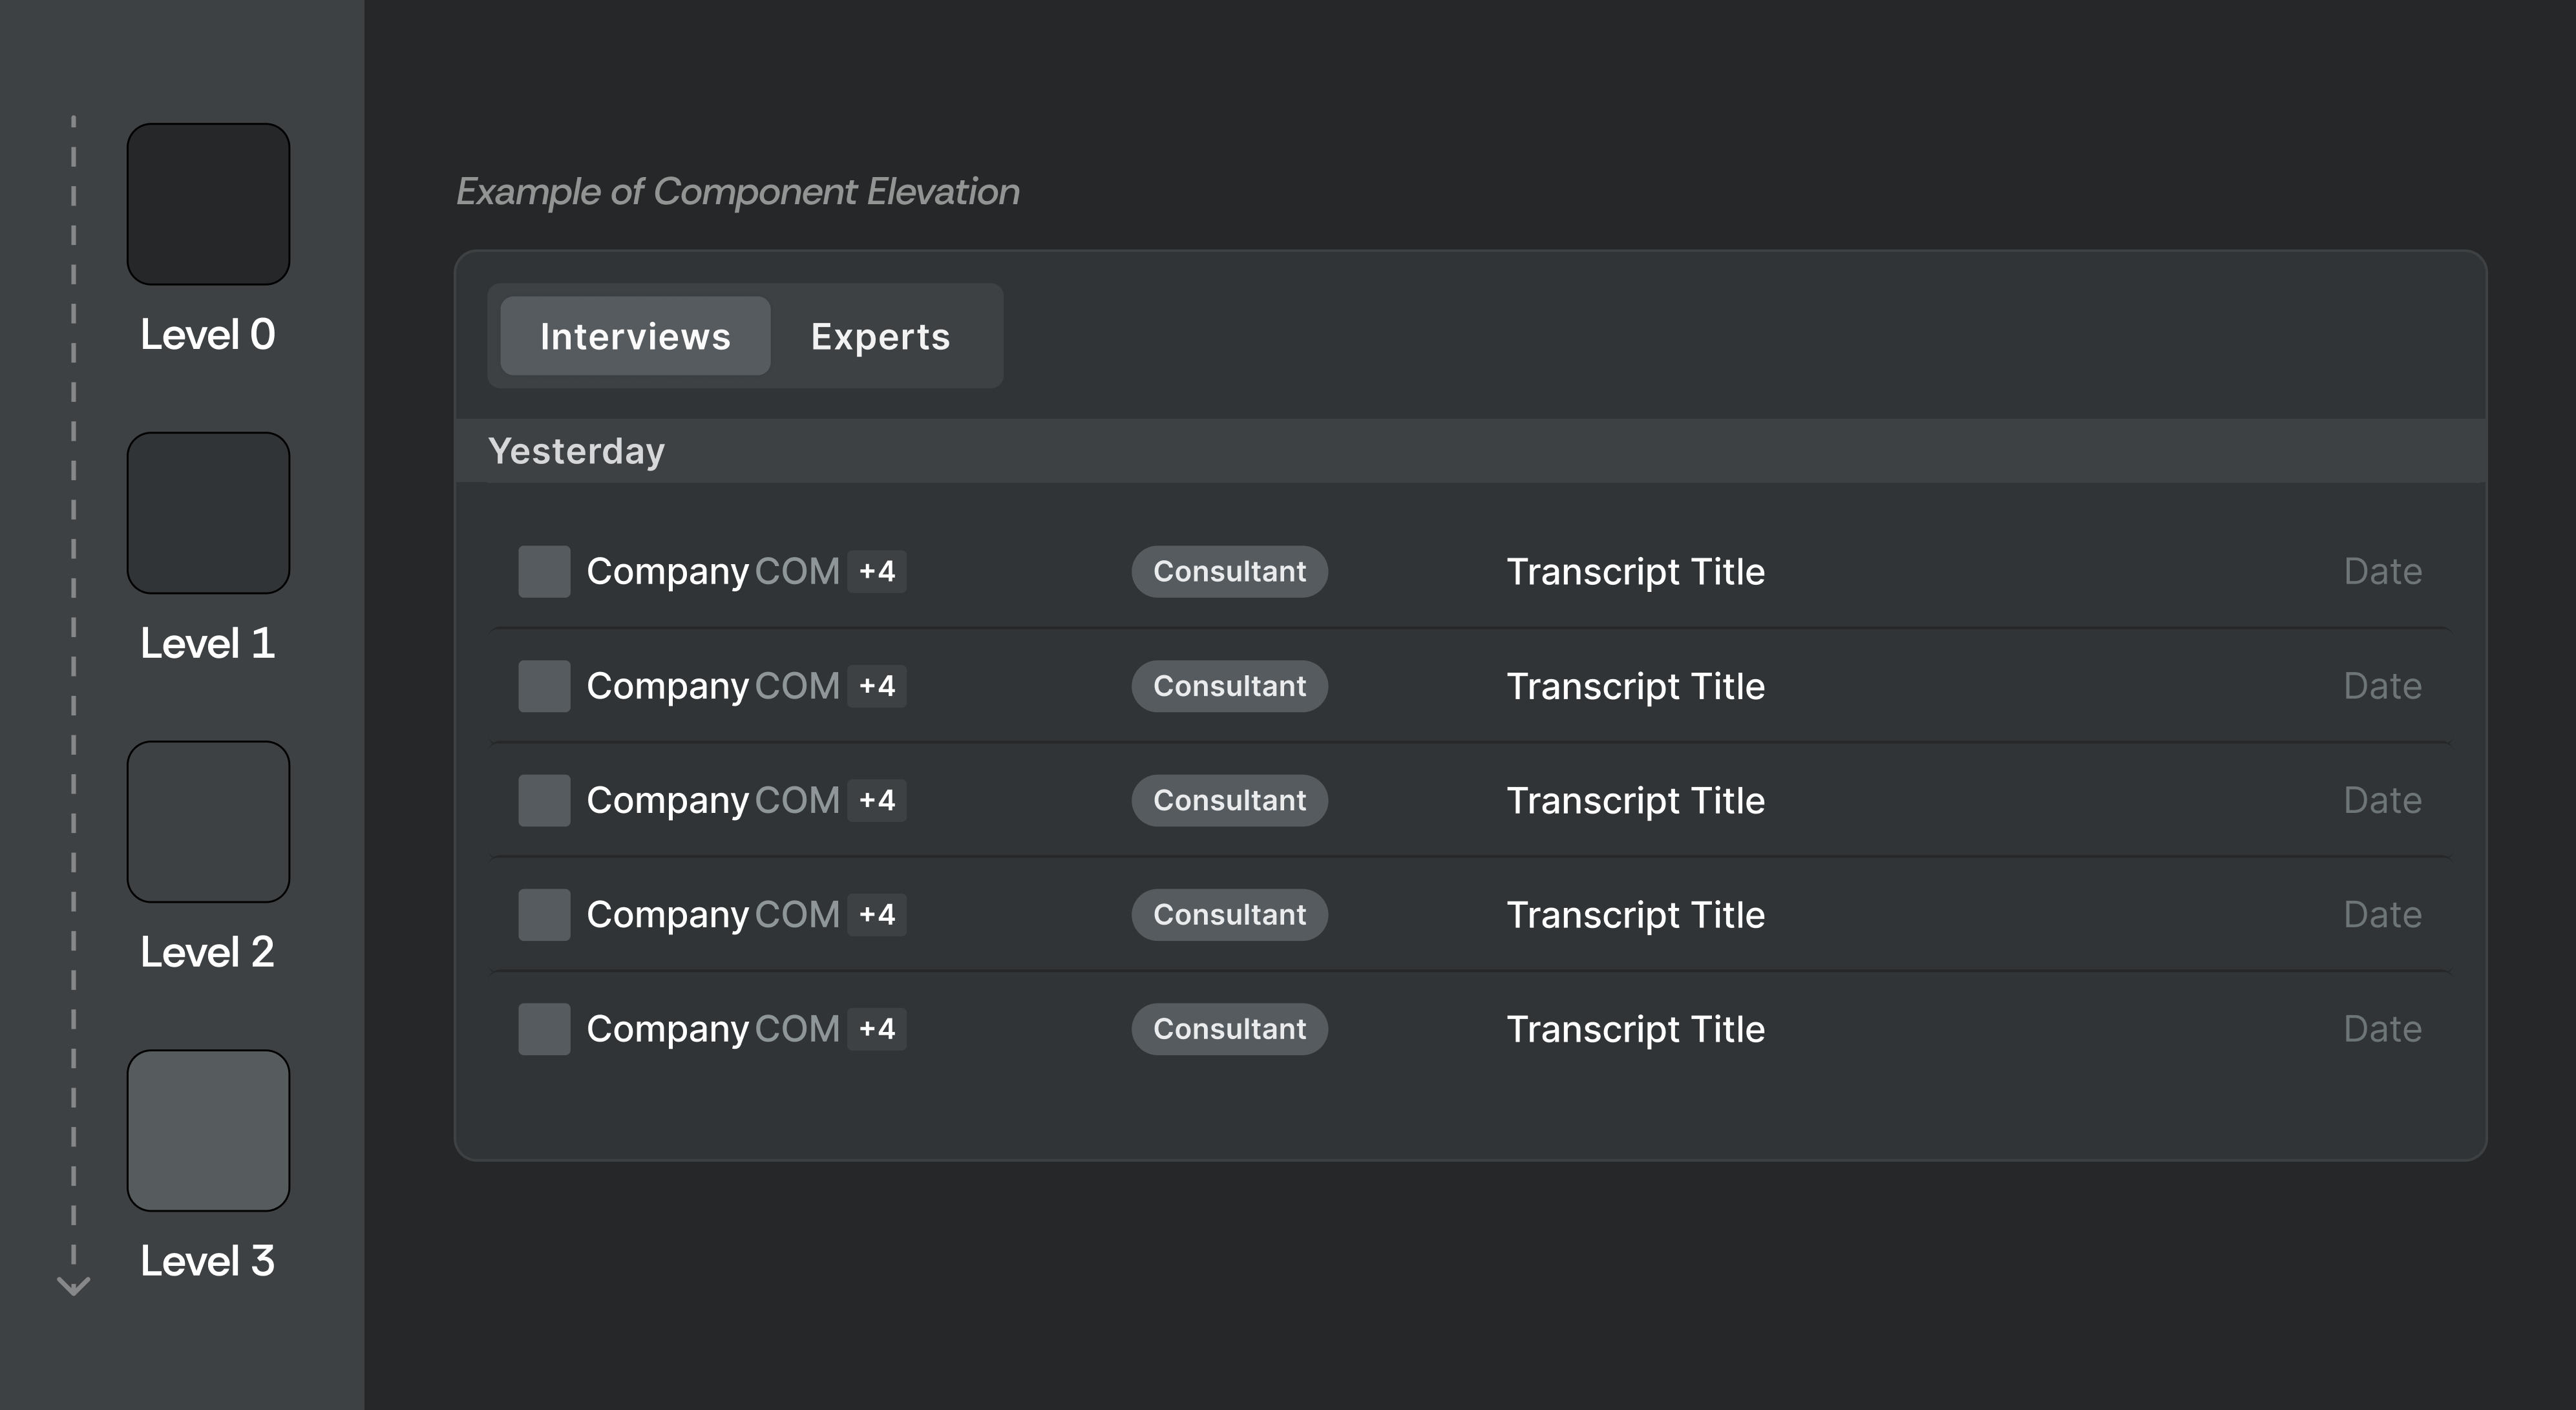Expand the +4 badge in last row

pyautogui.click(x=877, y=1029)
